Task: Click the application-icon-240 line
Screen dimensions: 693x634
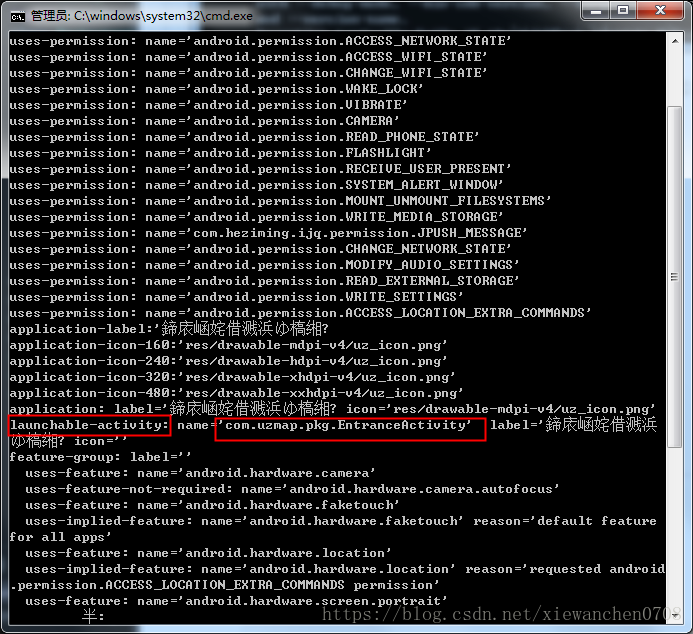Action: (x=228, y=361)
